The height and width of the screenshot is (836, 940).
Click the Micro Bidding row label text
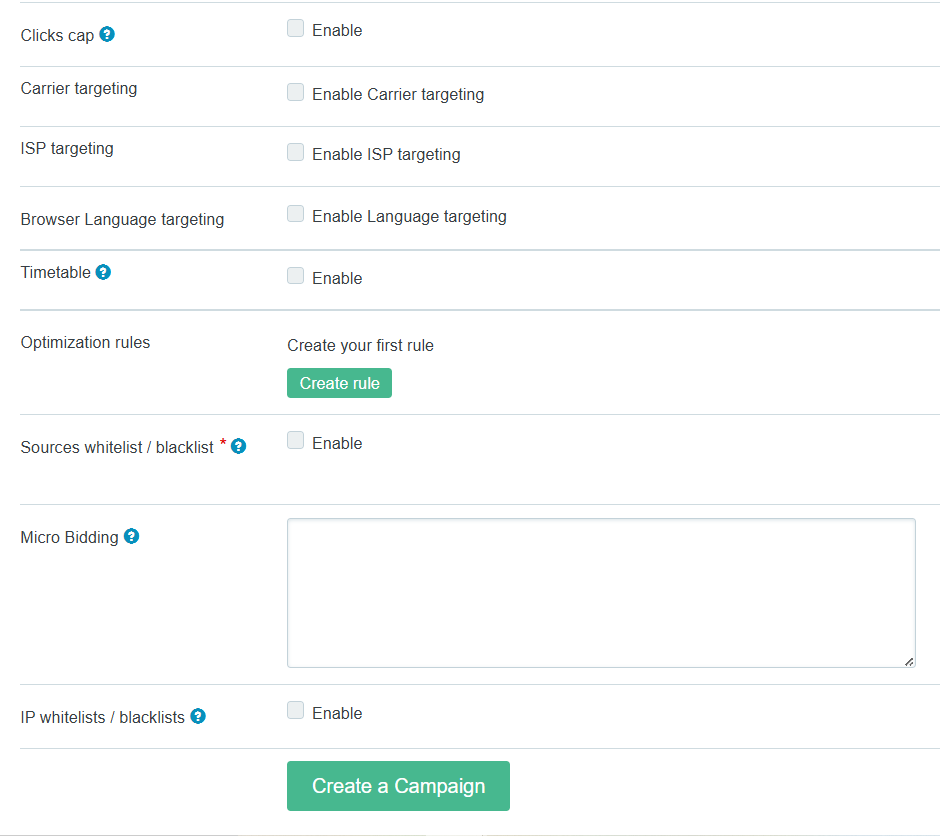(69, 537)
